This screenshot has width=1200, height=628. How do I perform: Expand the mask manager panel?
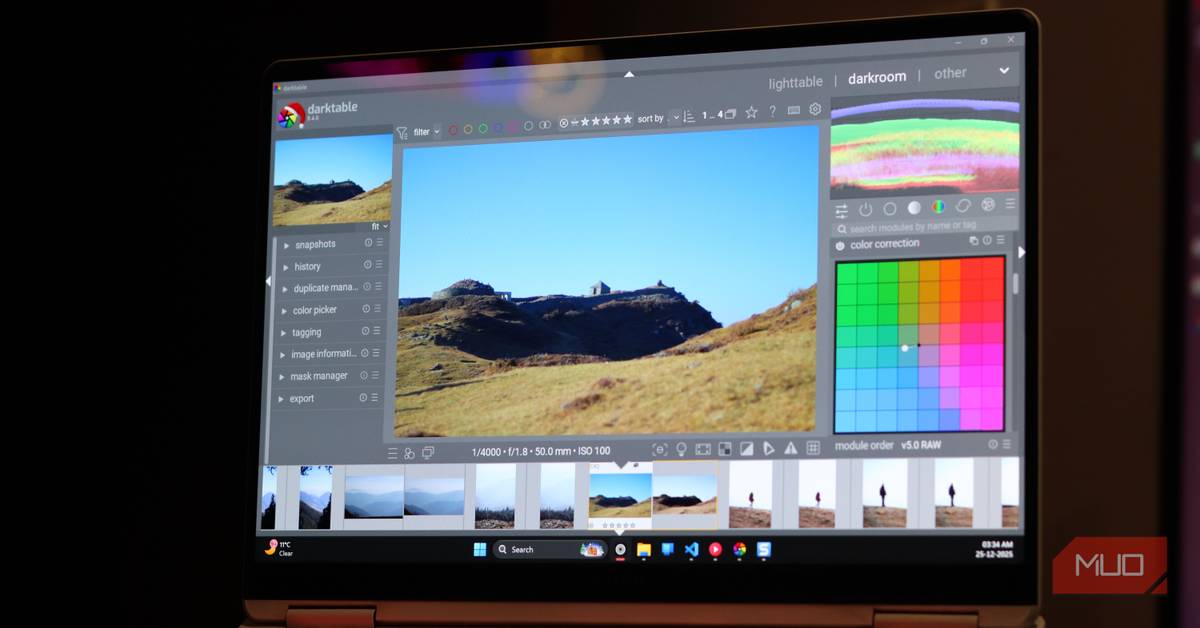[282, 377]
